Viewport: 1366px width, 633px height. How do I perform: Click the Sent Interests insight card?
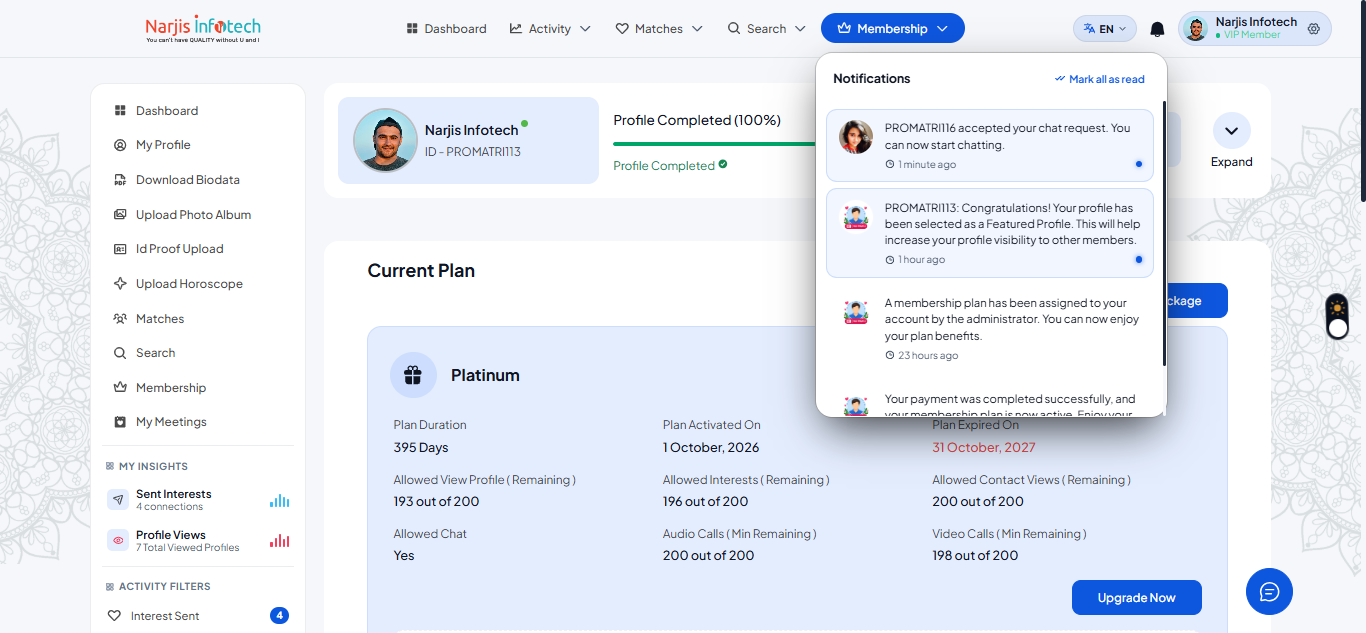pyautogui.click(x=198, y=500)
